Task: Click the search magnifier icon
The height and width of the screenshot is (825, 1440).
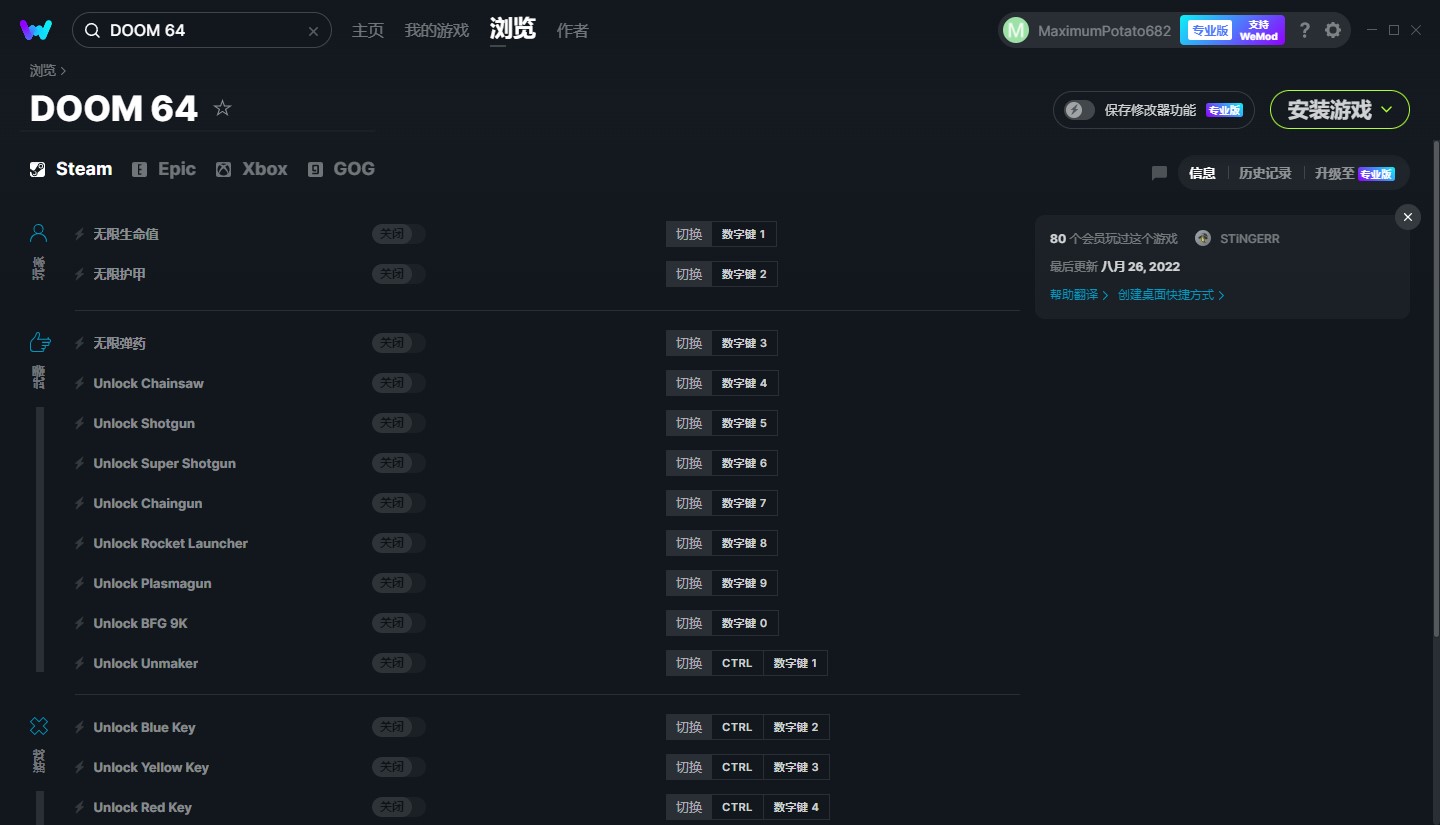Action: pos(92,31)
